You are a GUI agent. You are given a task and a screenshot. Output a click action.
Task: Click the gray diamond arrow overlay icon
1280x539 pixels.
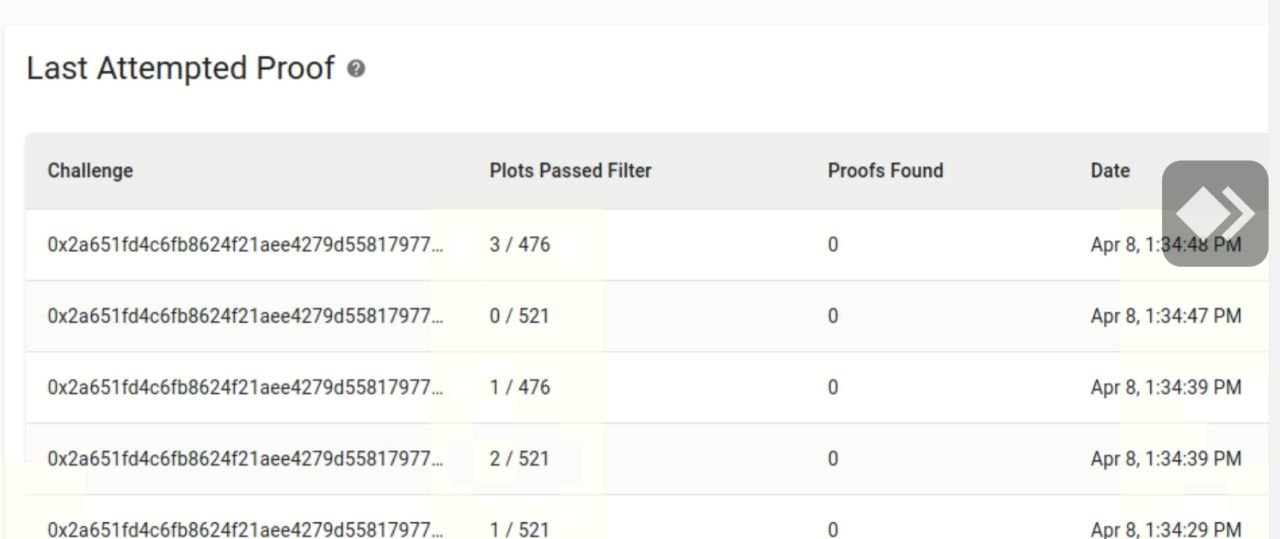tap(1215, 213)
